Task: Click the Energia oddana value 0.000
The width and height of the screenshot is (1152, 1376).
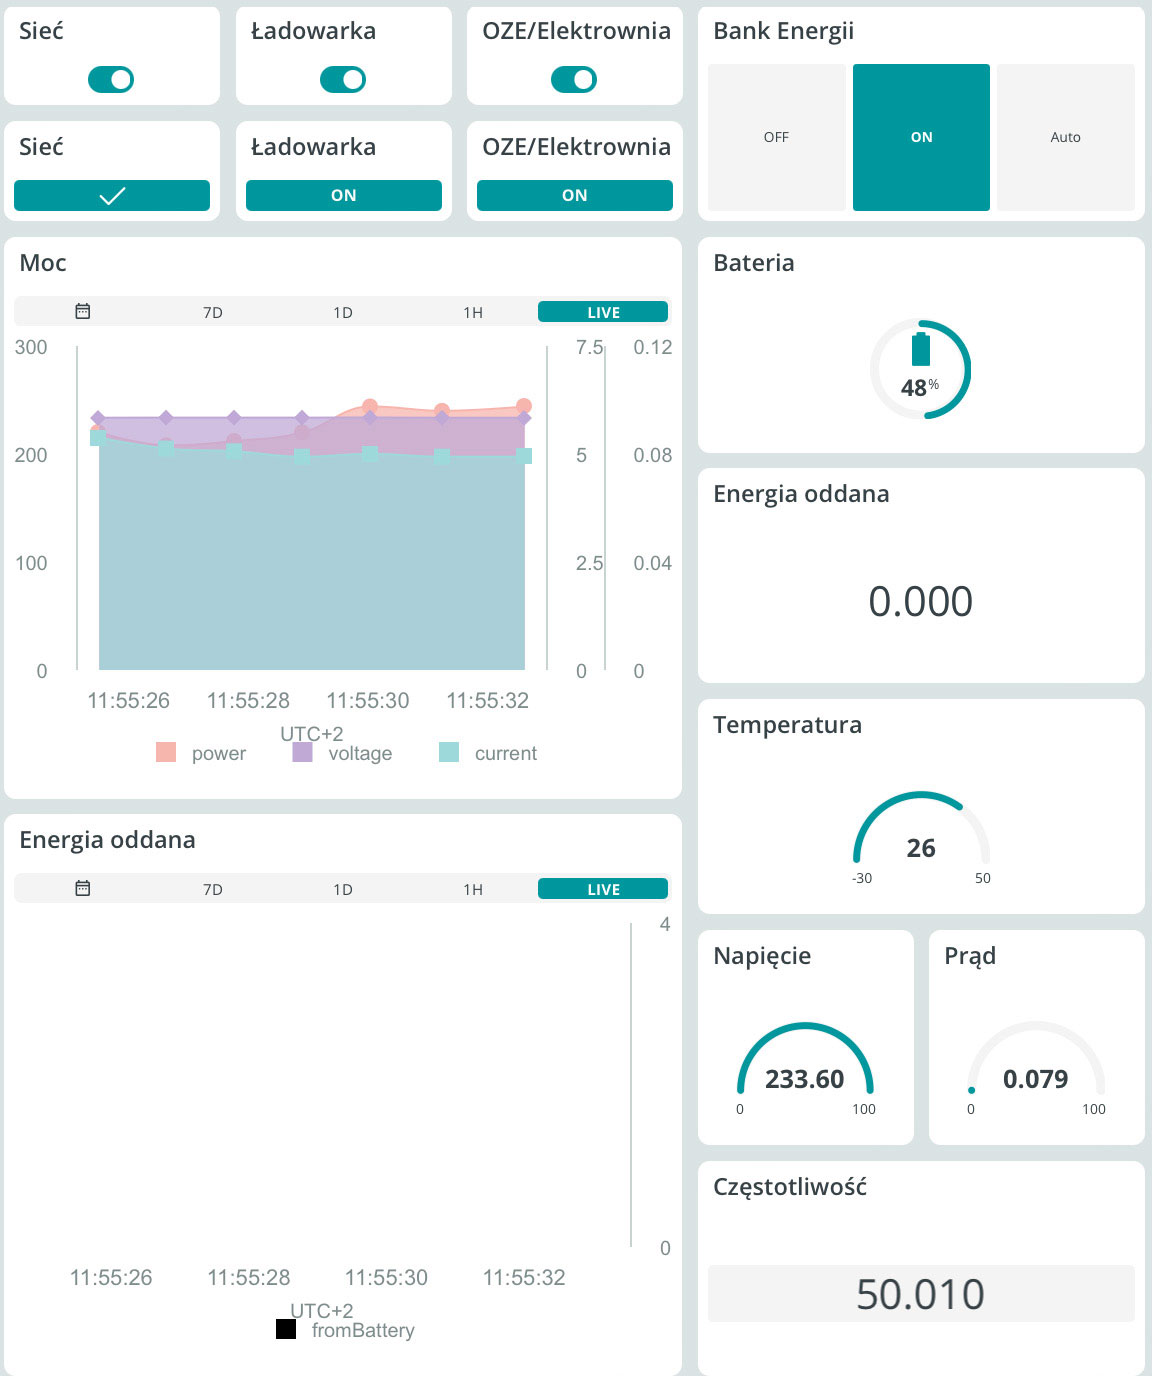Action: pos(920,601)
